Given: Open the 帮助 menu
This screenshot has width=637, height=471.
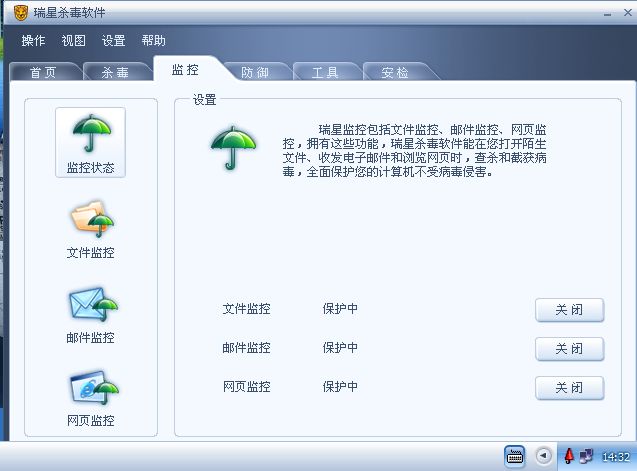Looking at the screenshot, I should (x=154, y=40).
